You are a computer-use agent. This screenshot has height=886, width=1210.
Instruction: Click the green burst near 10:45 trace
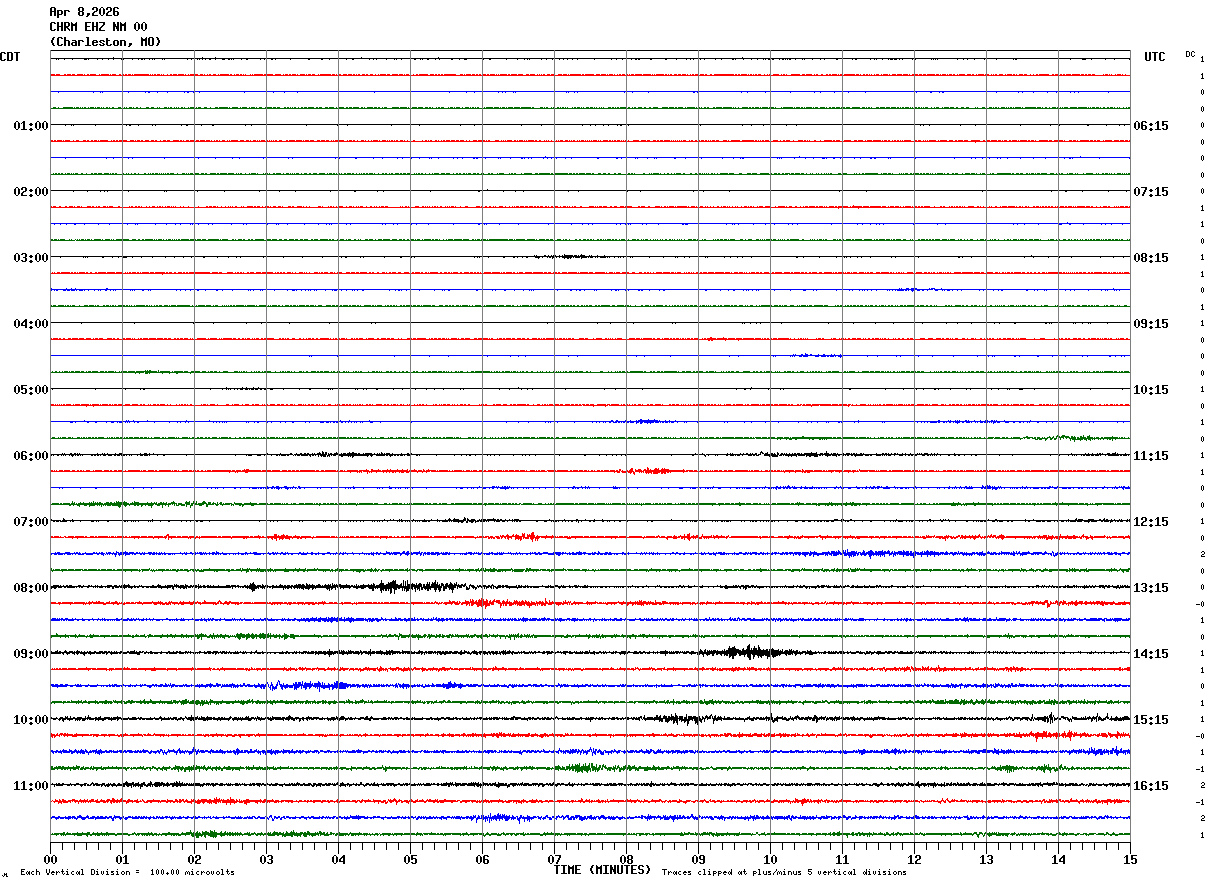tap(592, 768)
